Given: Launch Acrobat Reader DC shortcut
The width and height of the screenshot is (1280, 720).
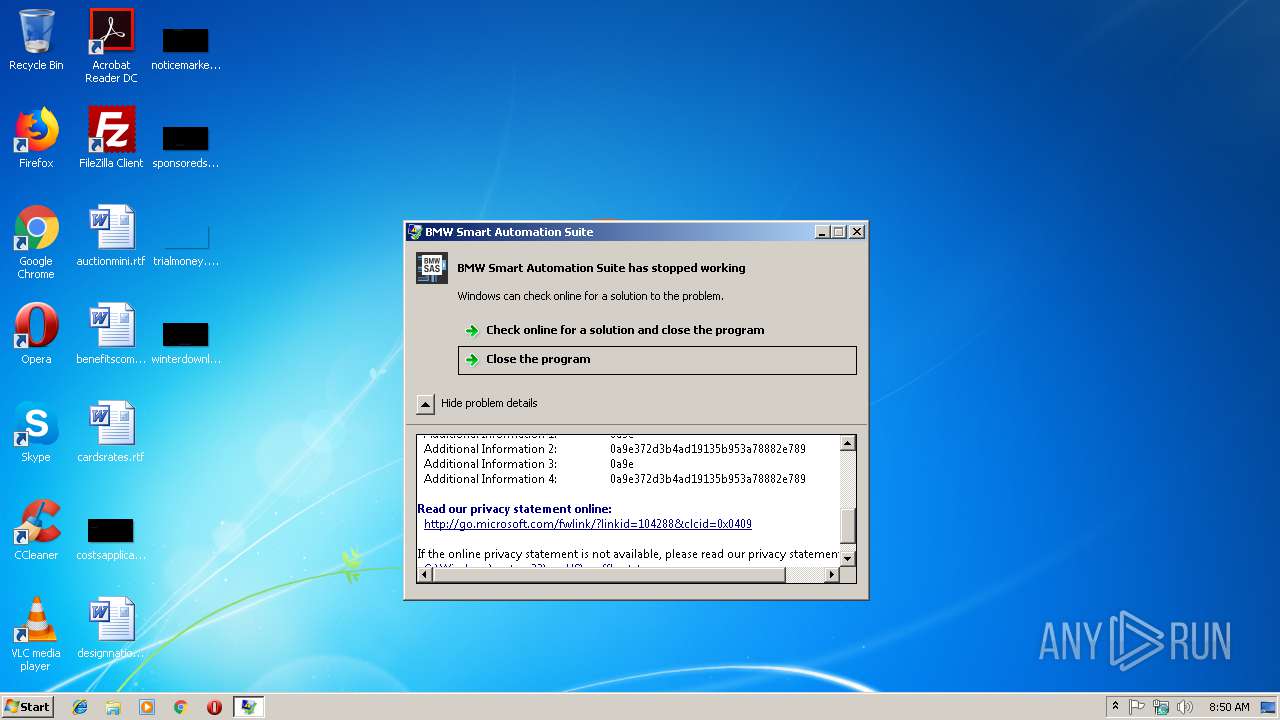Looking at the screenshot, I should [111, 45].
